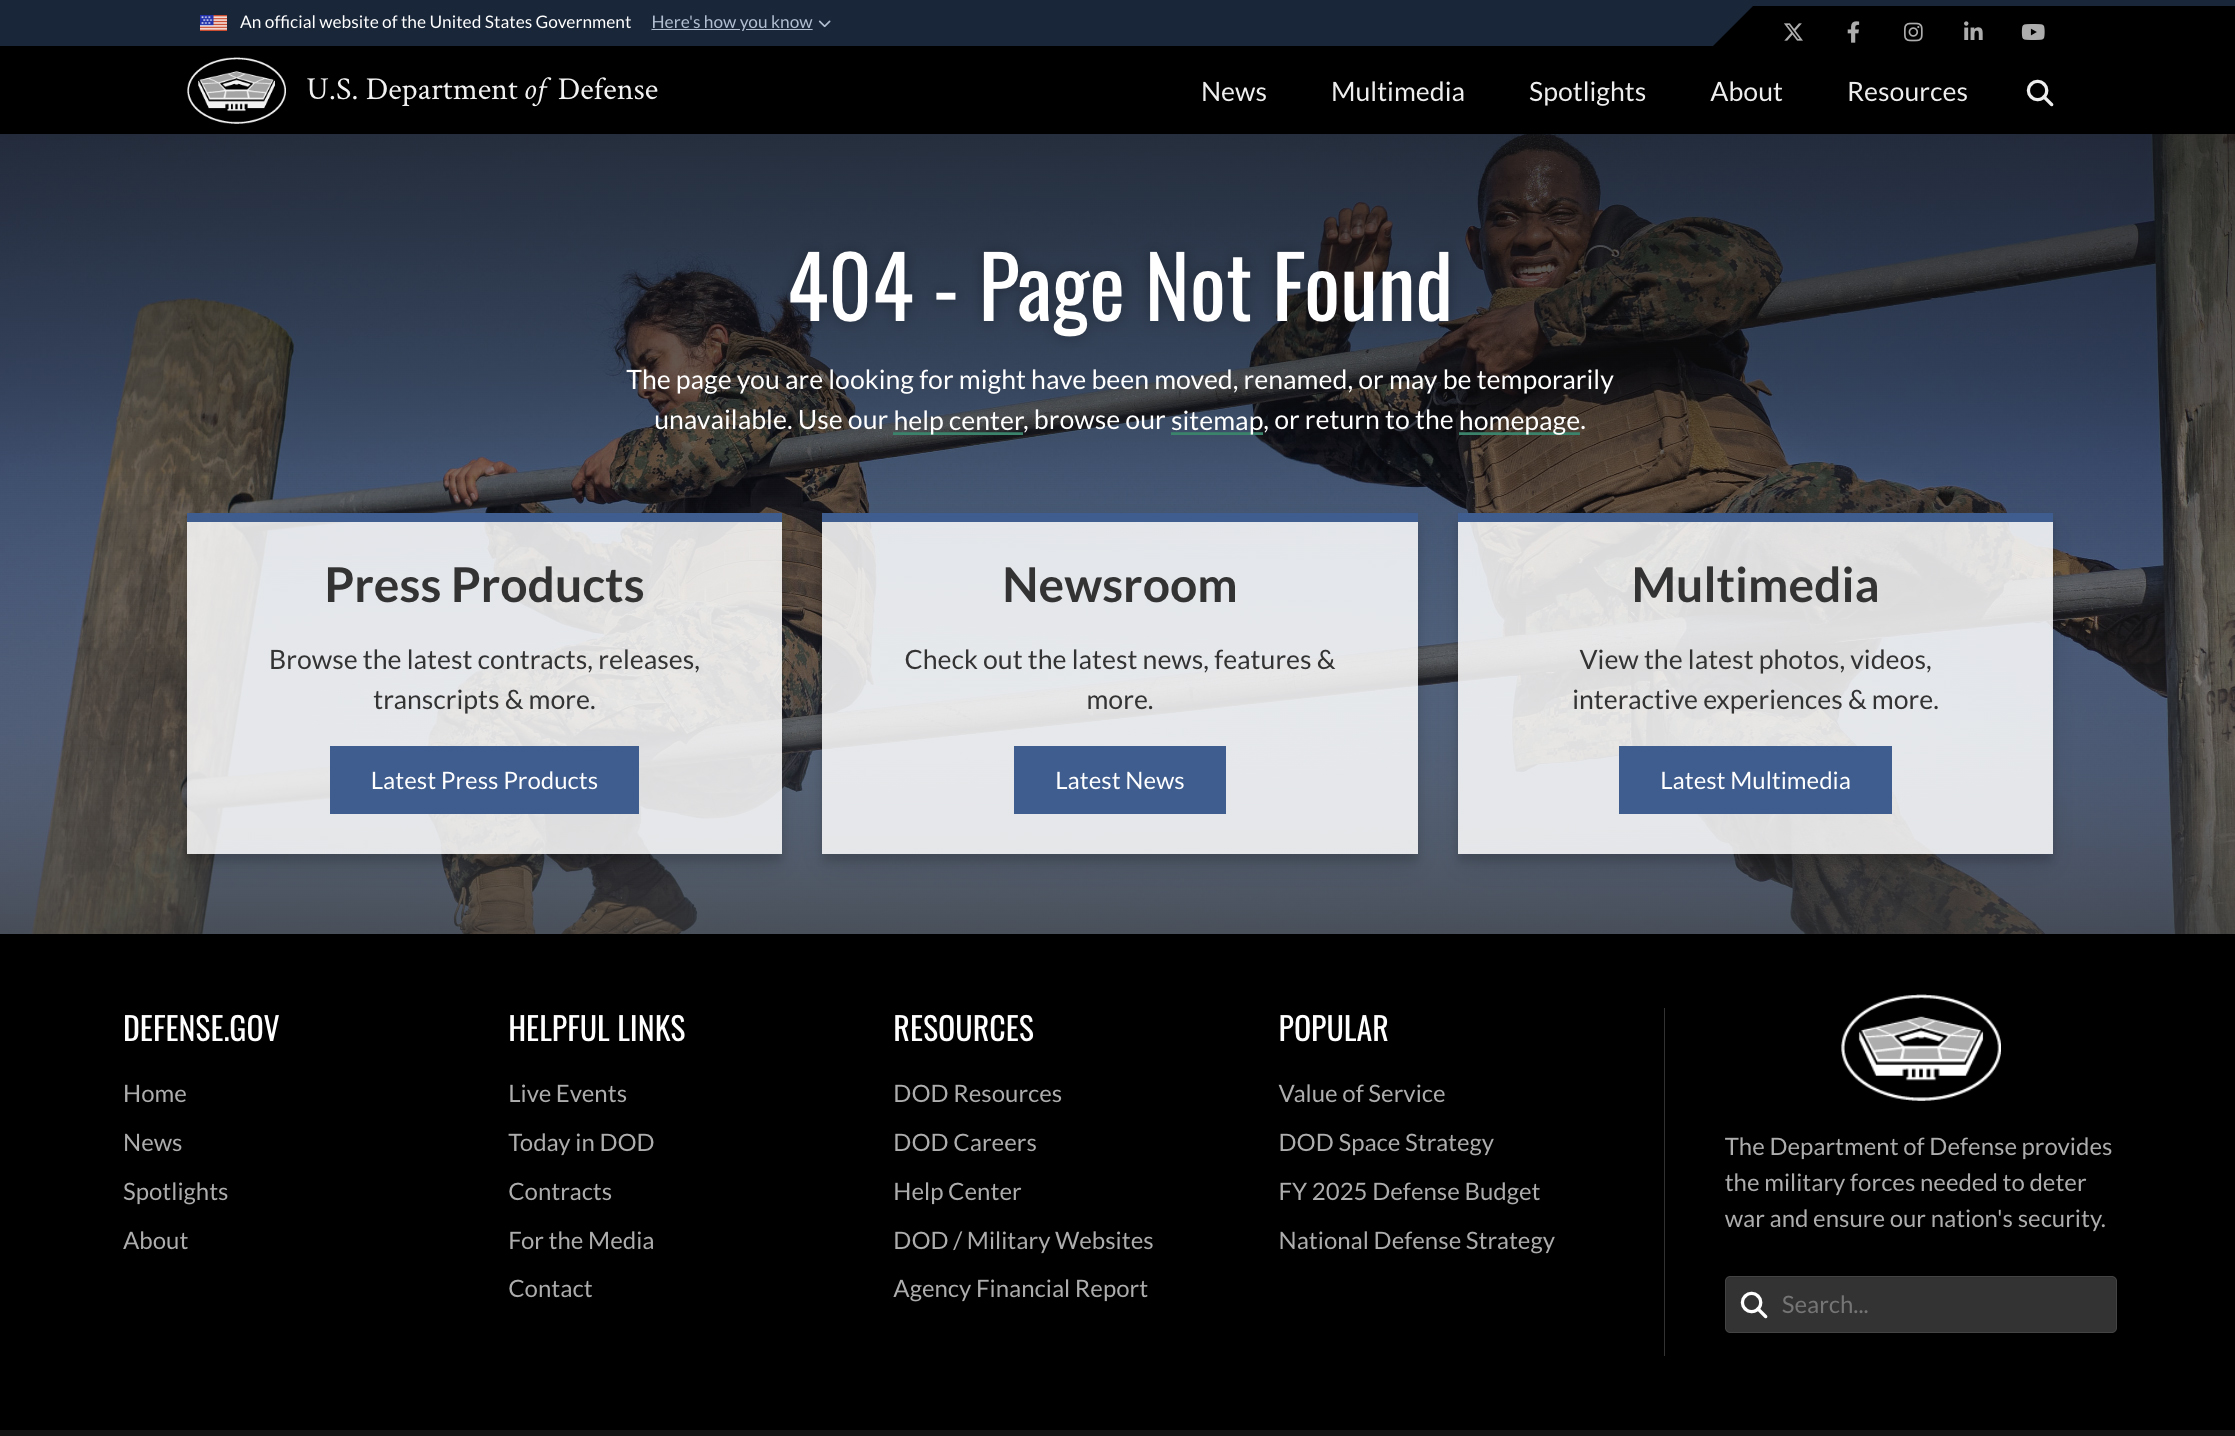Expand "Here's how you know" banner

[740, 22]
